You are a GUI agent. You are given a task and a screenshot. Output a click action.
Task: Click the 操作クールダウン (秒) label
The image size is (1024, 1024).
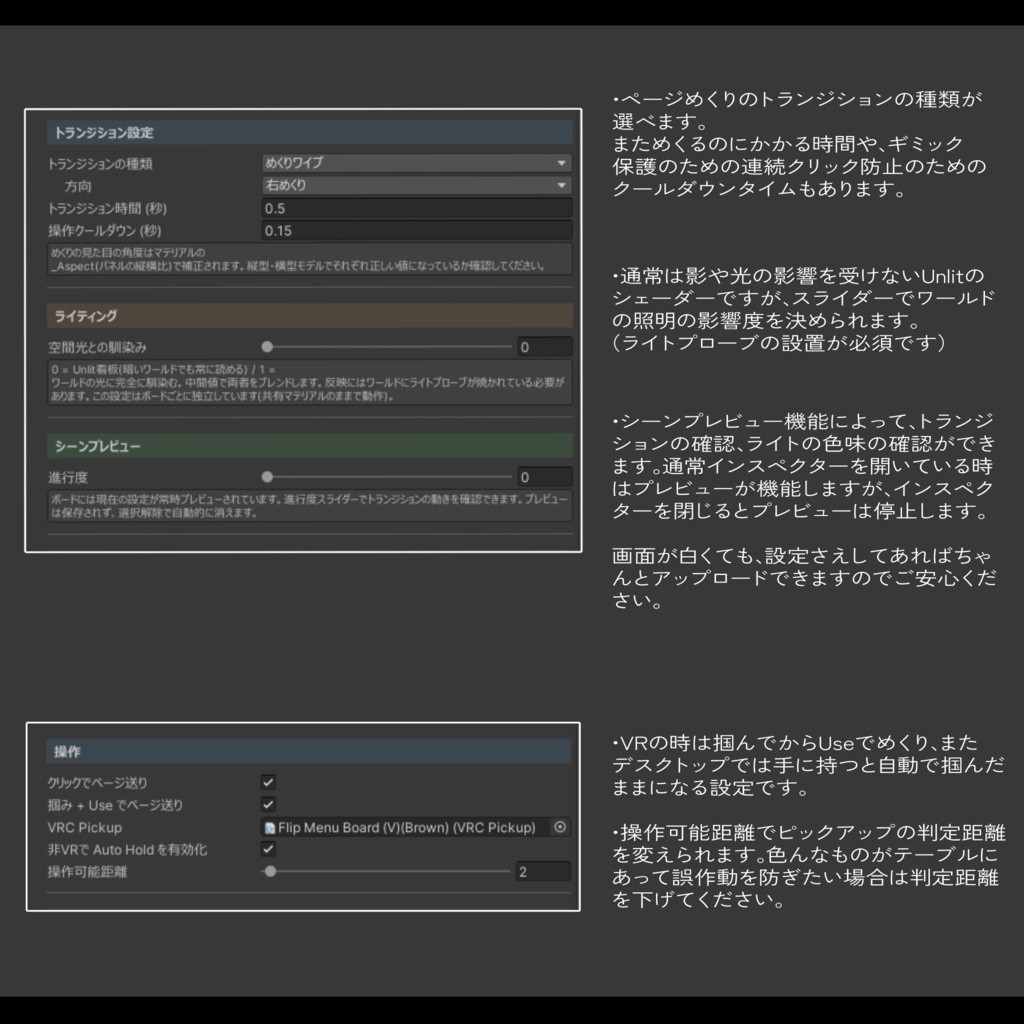pyautogui.click(x=104, y=231)
